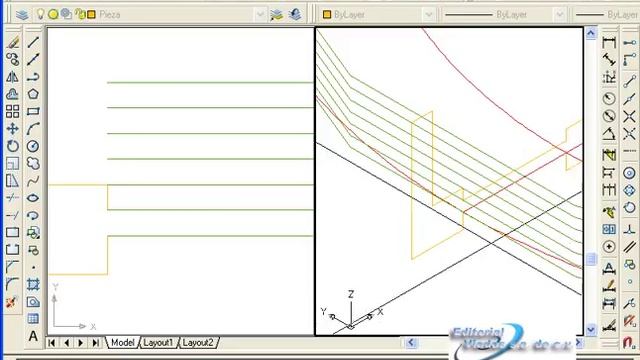Select the Polyline tool
The height and width of the screenshot is (360, 640).
pos(33,77)
